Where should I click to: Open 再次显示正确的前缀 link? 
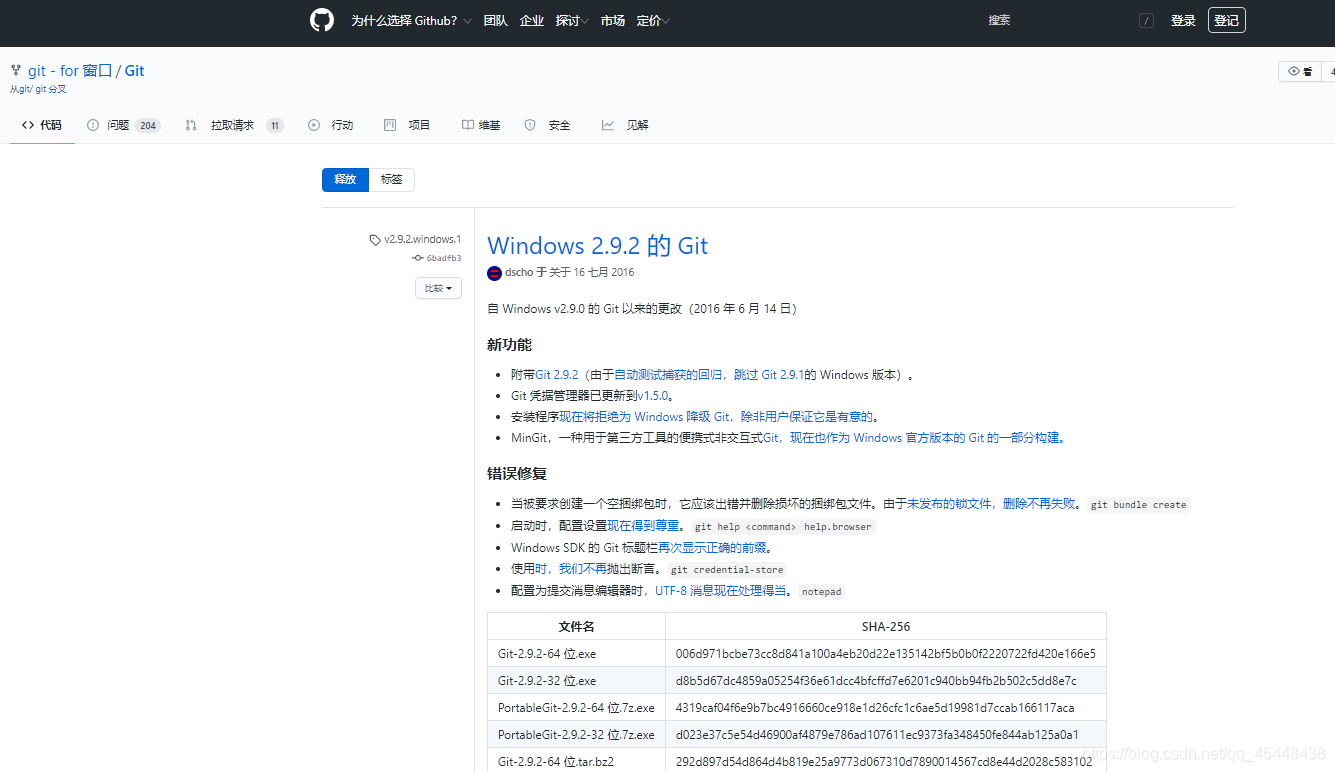coord(712,548)
